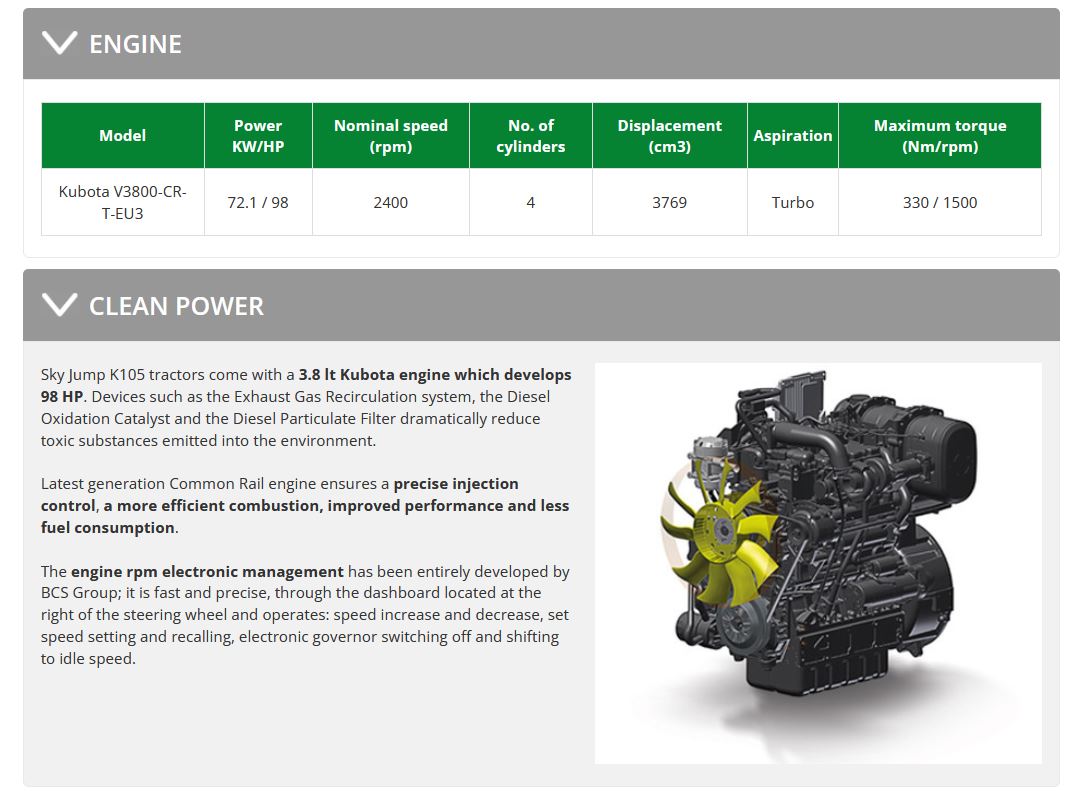Click the No. of cylinders header
The width and height of the screenshot is (1090, 795).
(530, 136)
